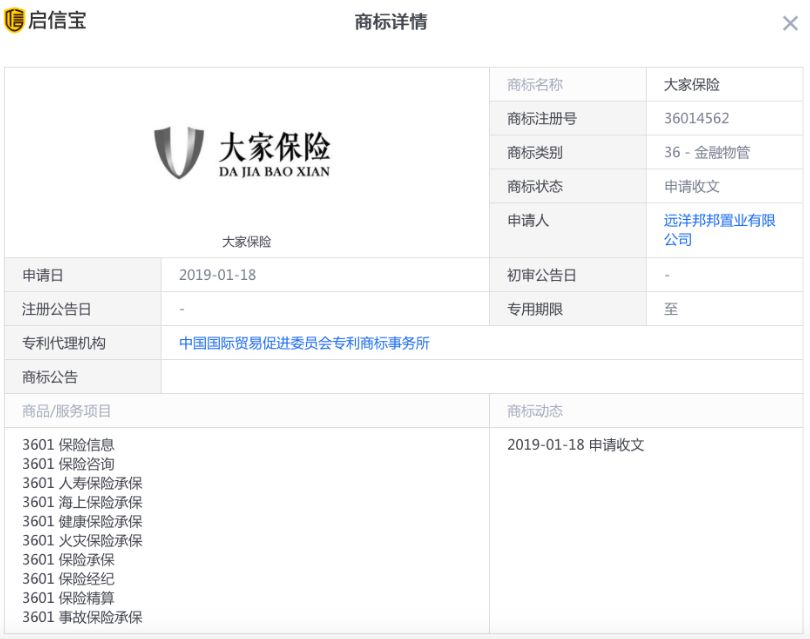Click the 3601 保险信息 service item
This screenshot has height=639, width=810.
point(68,445)
